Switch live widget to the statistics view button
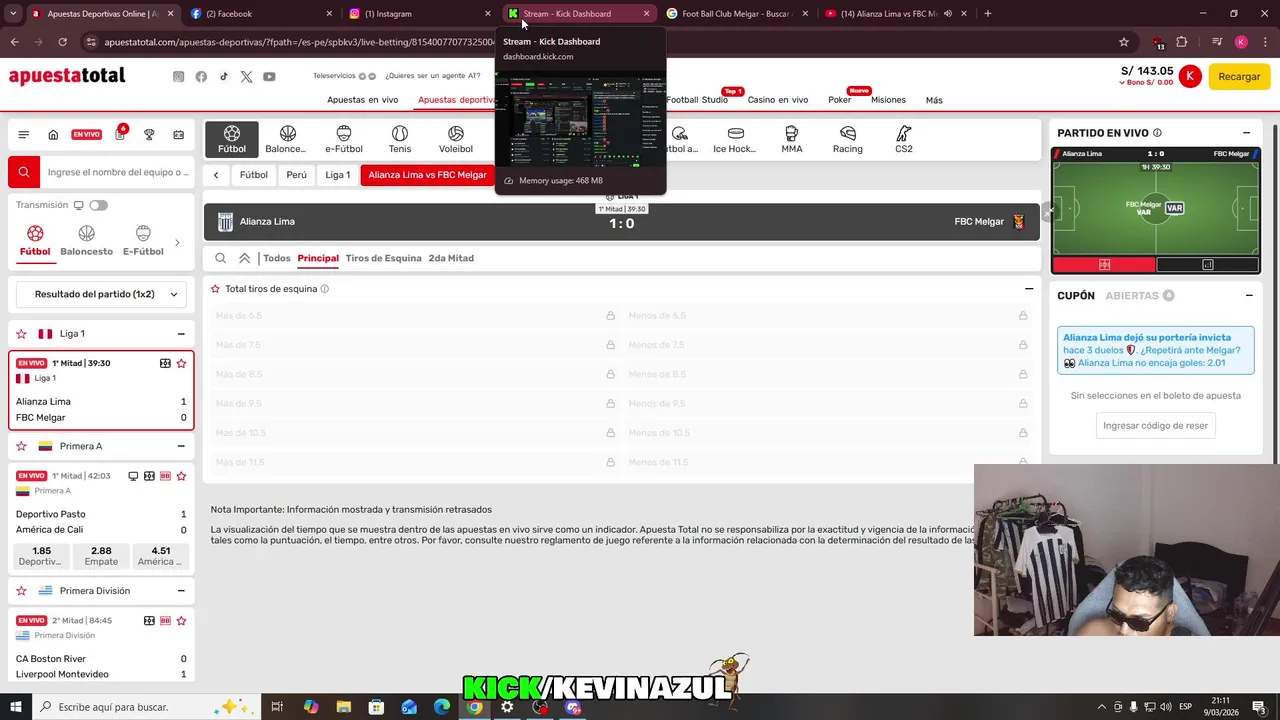Screen dimensions: 1280x720 pos(1208,265)
